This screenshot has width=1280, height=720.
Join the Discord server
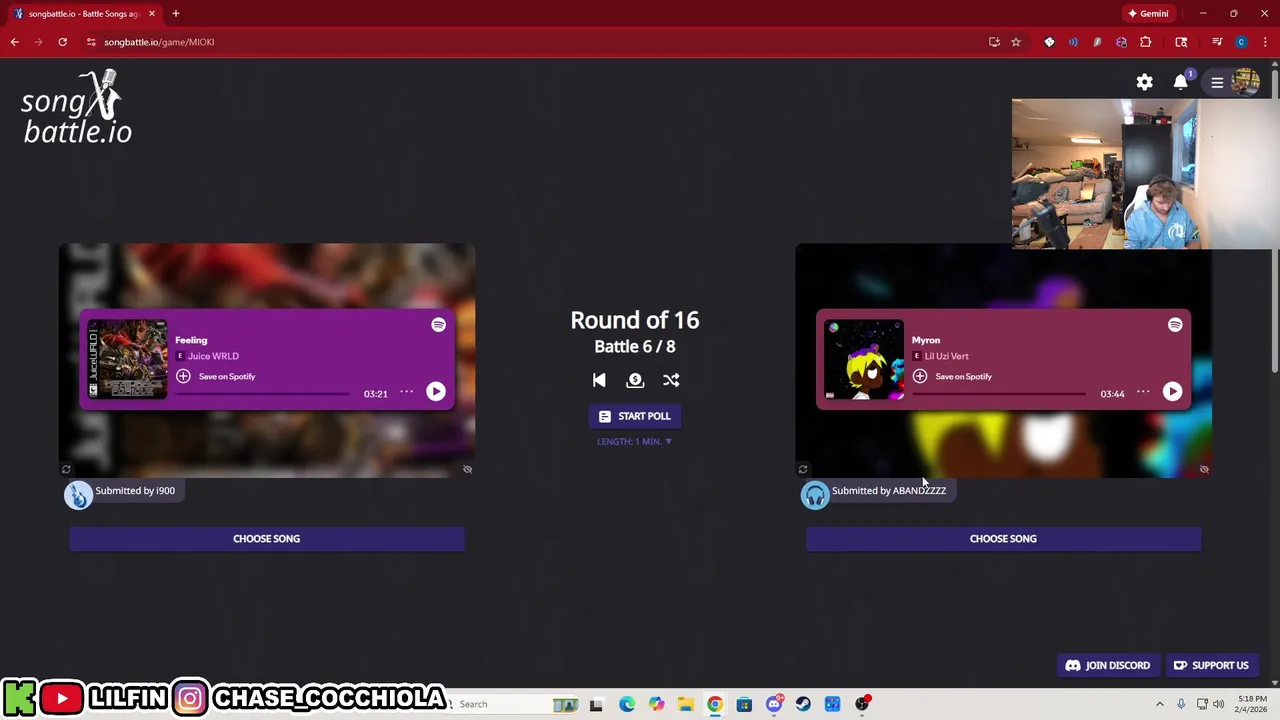pyautogui.click(x=1108, y=665)
